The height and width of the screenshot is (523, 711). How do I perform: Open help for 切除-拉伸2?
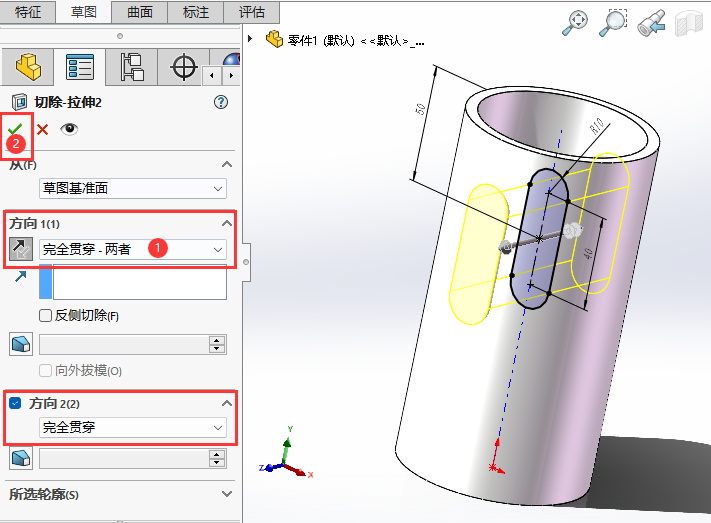tap(221, 102)
